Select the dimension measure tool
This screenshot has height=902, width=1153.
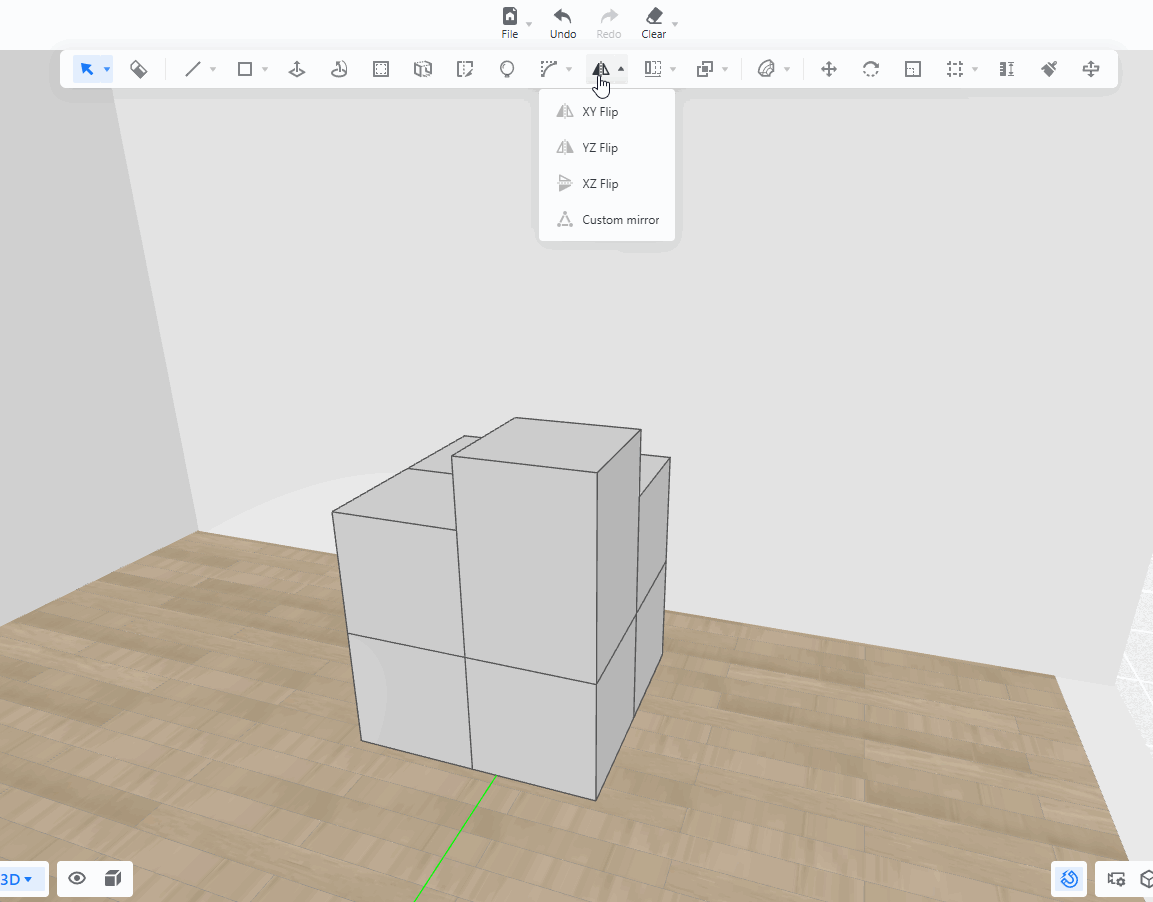click(x=1007, y=69)
